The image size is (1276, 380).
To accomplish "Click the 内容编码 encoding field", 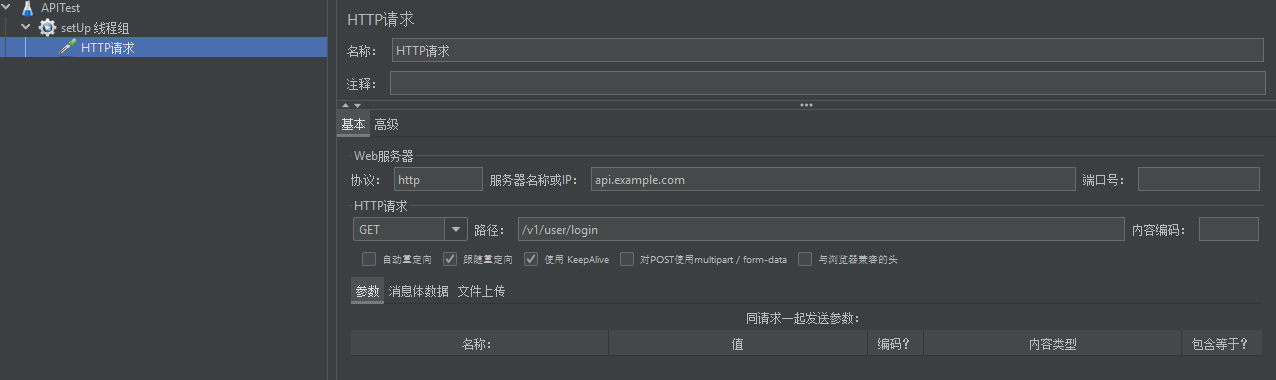I will pos(1228,229).
